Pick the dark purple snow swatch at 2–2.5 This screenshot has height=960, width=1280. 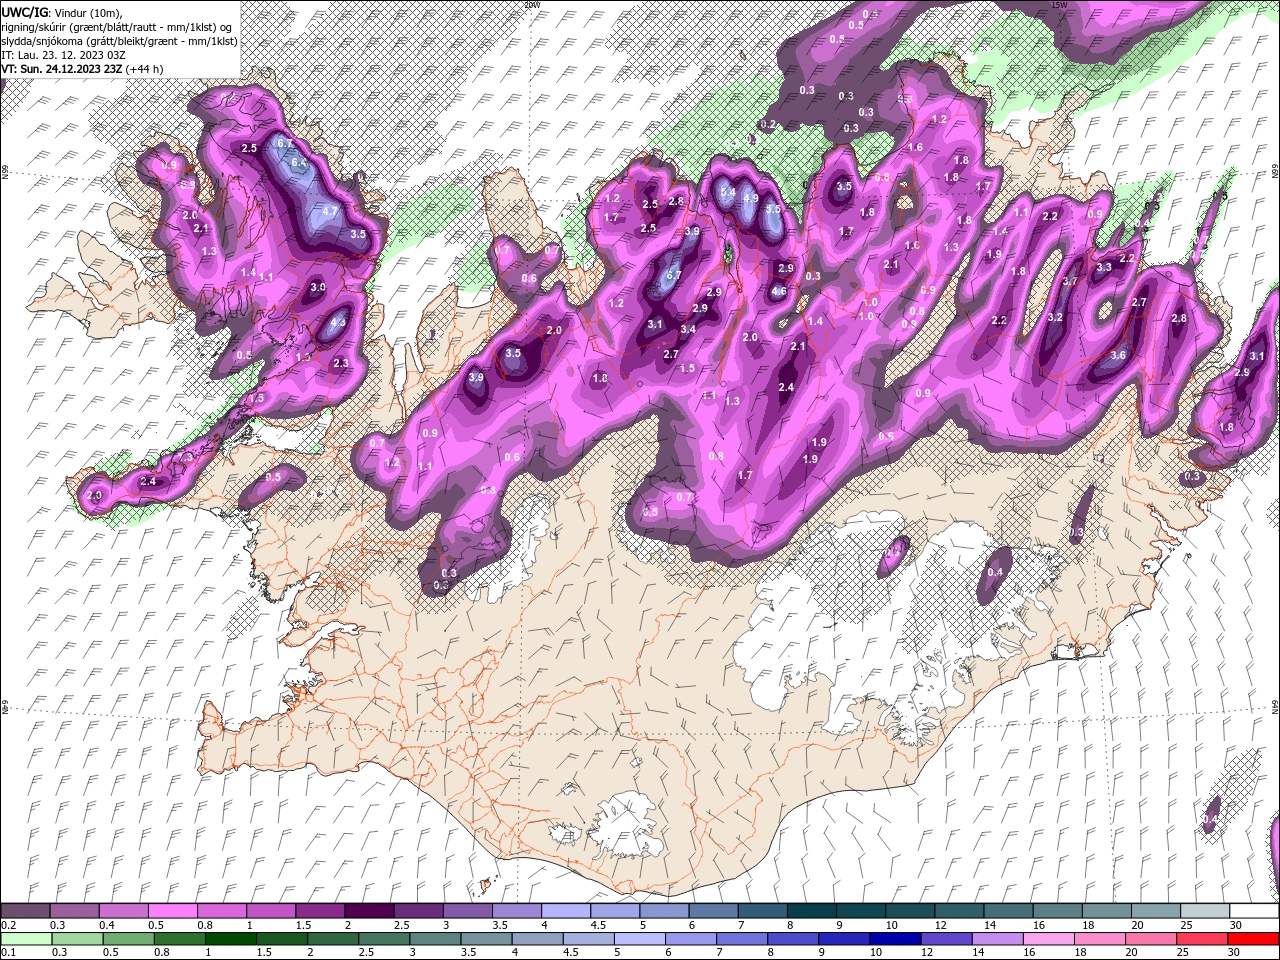point(369,911)
